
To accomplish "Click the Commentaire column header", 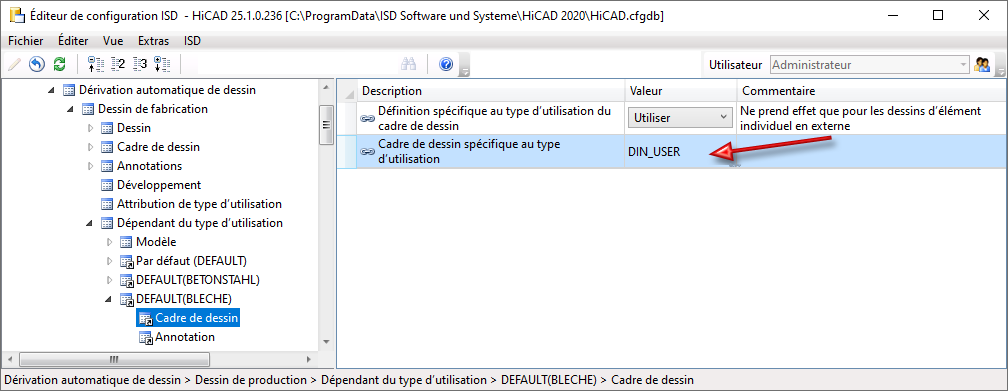I will point(872,91).
